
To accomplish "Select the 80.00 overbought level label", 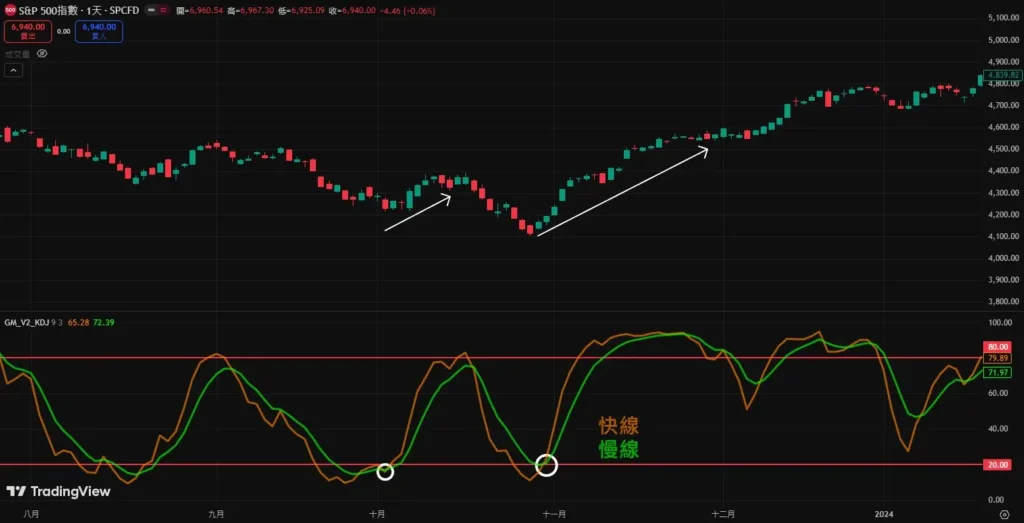I will pos(997,346).
